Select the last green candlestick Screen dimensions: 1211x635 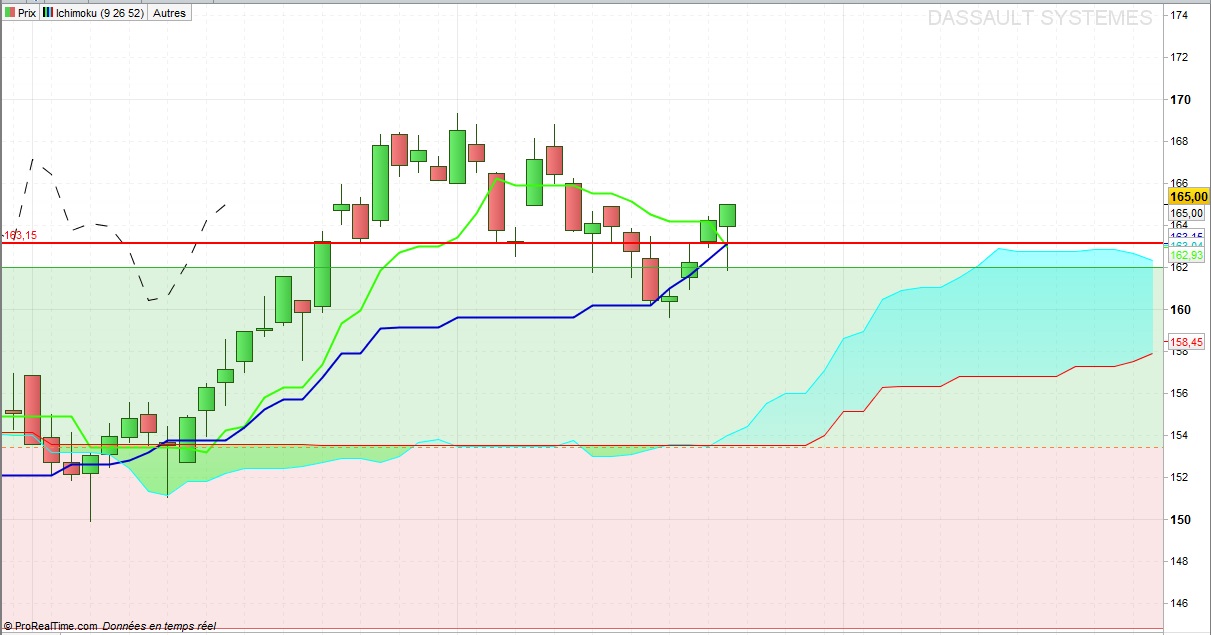[x=727, y=215]
